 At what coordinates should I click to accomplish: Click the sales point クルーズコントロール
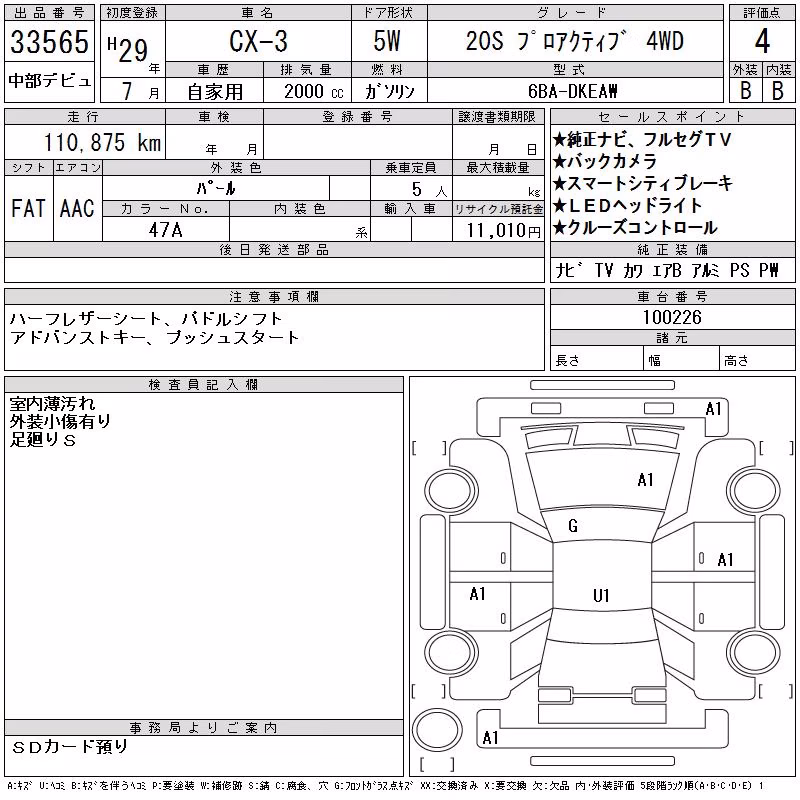(x=635, y=228)
